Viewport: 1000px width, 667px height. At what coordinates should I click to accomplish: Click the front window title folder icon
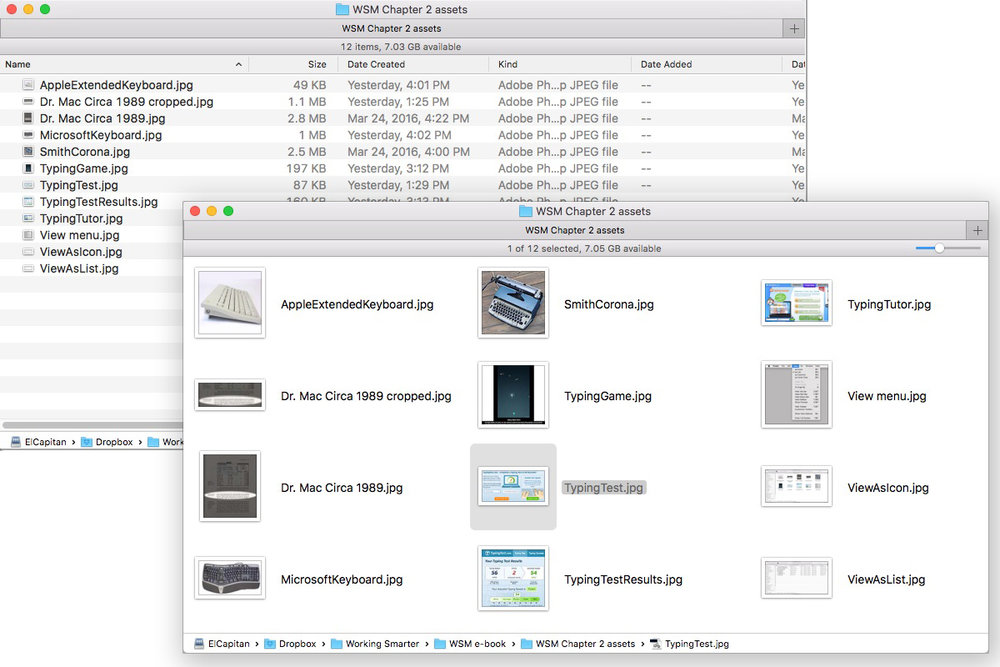[x=526, y=211]
